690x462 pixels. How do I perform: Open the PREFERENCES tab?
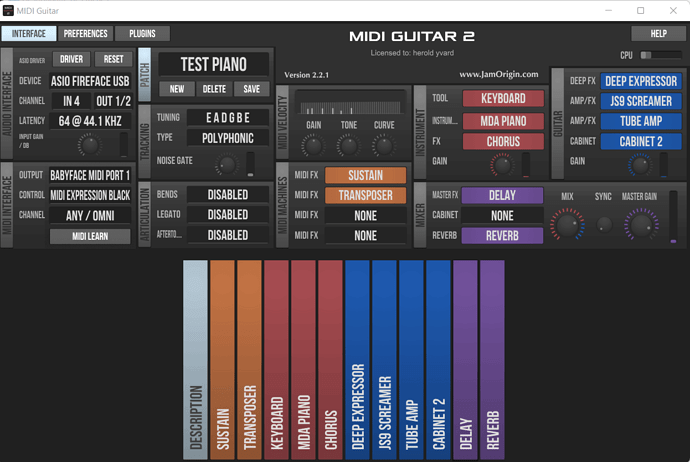click(x=85, y=34)
